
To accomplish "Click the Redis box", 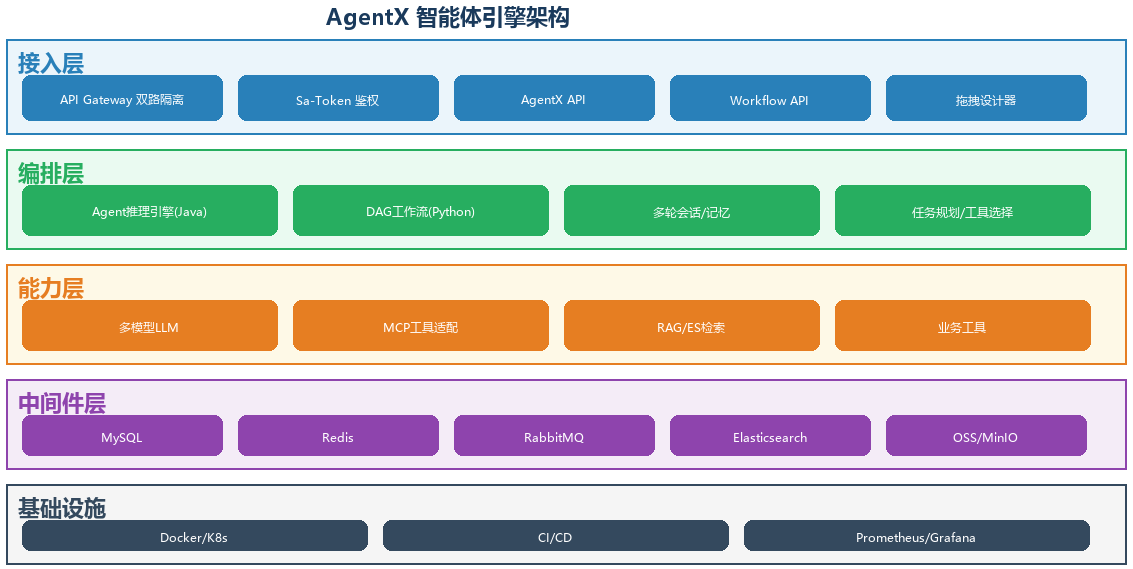I will (338, 435).
